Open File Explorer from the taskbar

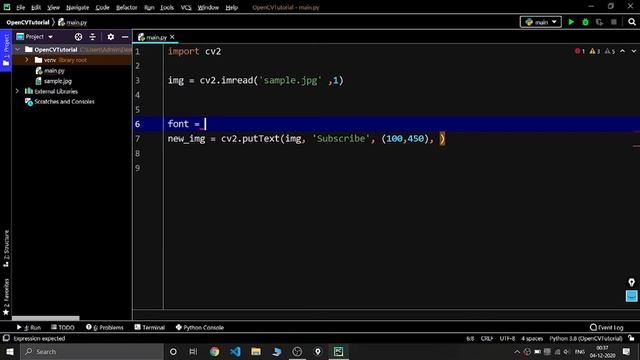pos(256,351)
